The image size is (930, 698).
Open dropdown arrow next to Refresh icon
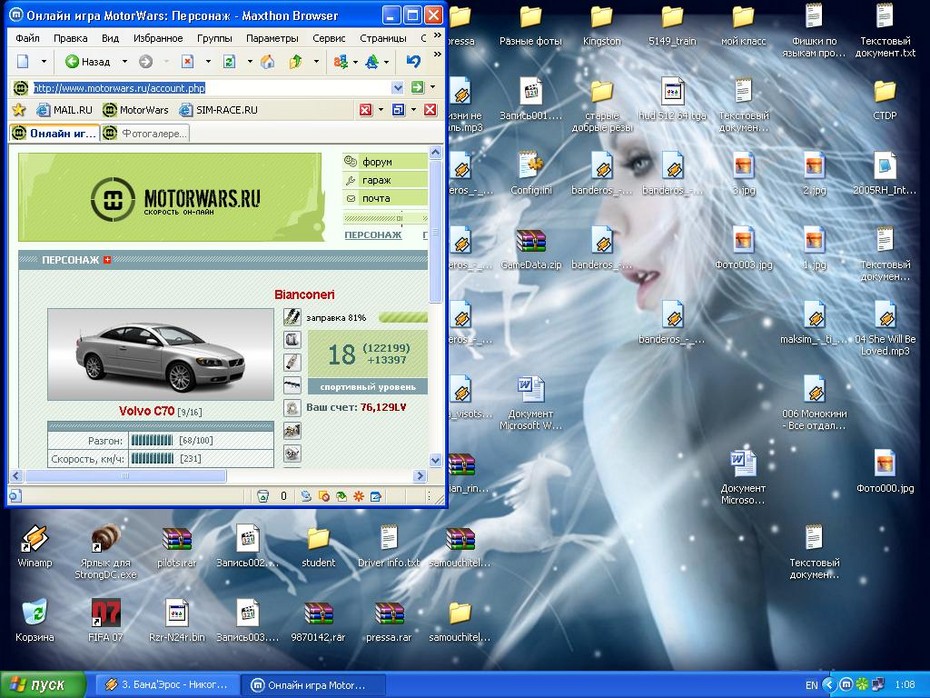coord(250,61)
